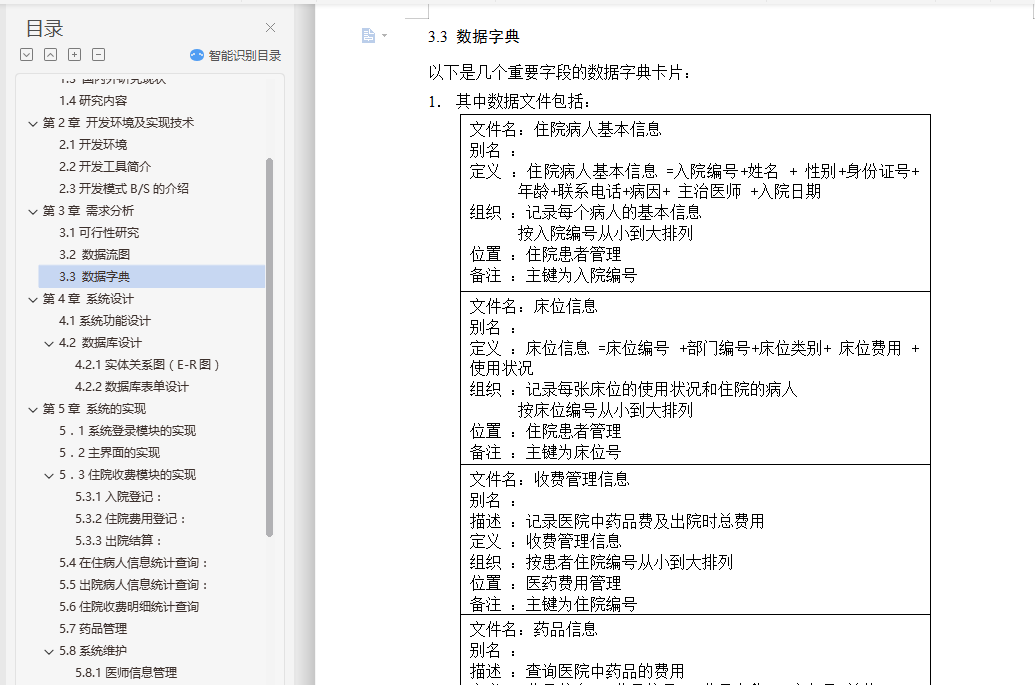Go to 4.2.1 实体关系图 (E-R图)
The width and height of the screenshot is (1035, 685).
click(147, 365)
